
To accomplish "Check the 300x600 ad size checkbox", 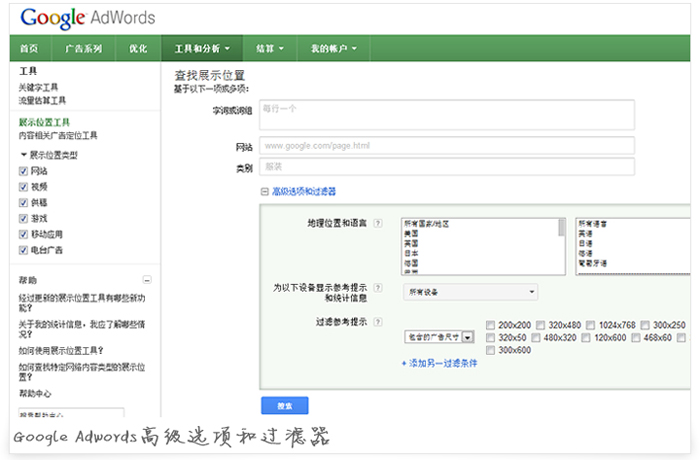I will [x=488, y=350].
